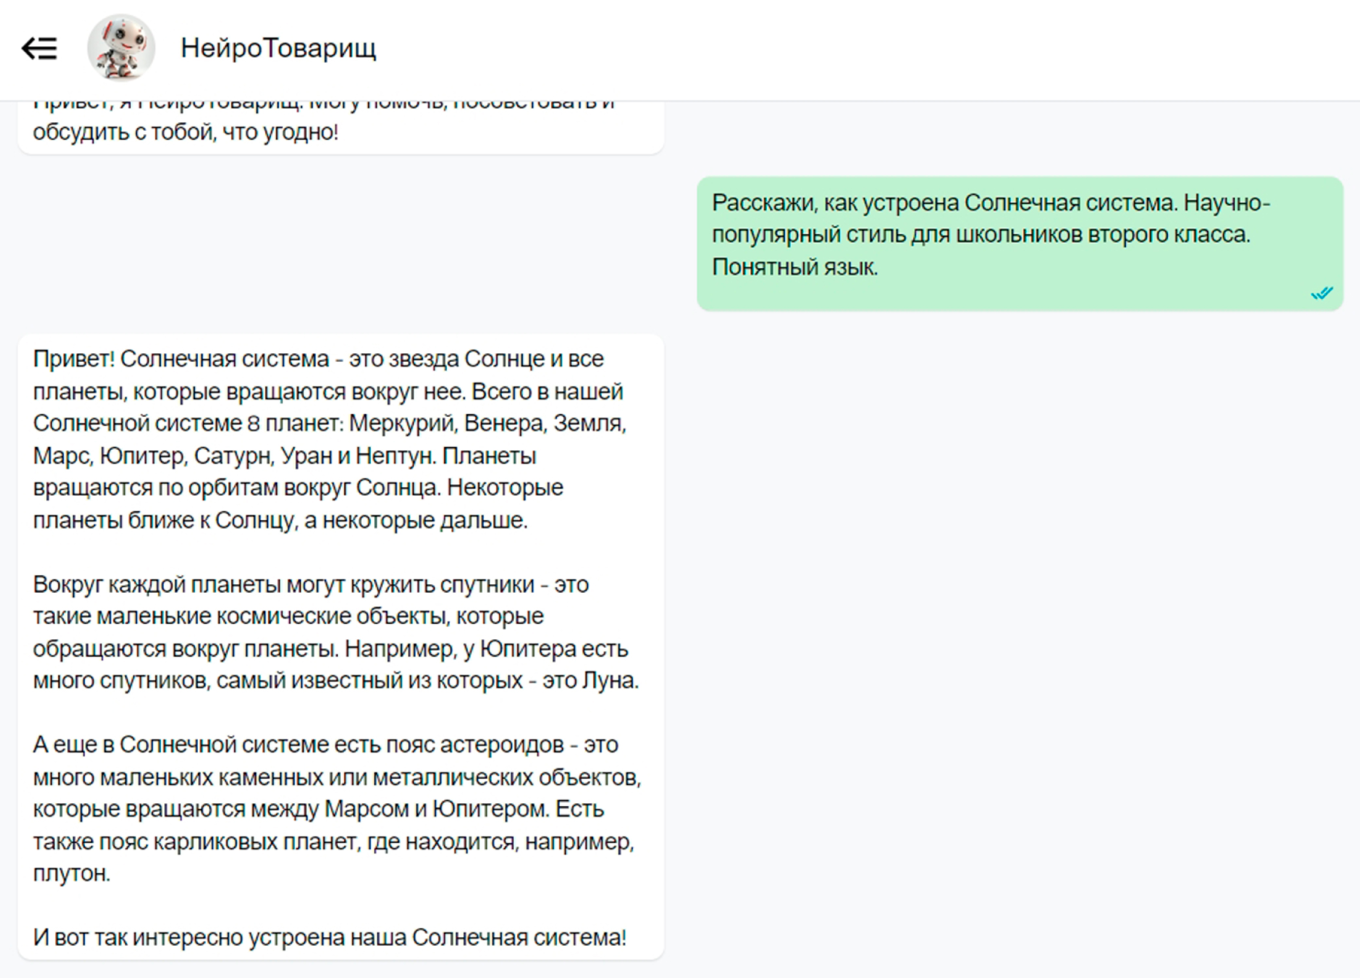Select the back navigation chevron arrows
This screenshot has height=978, width=1360.
tap(40, 47)
